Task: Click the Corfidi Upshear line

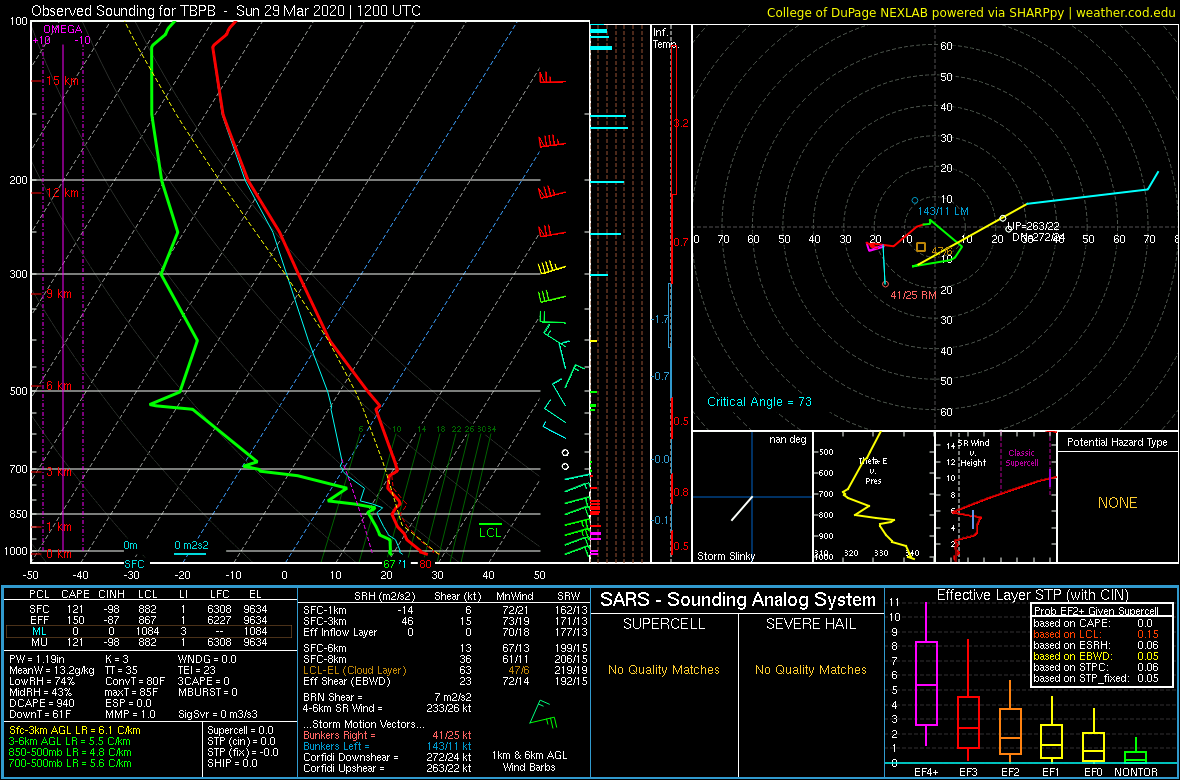Action: pos(387,768)
